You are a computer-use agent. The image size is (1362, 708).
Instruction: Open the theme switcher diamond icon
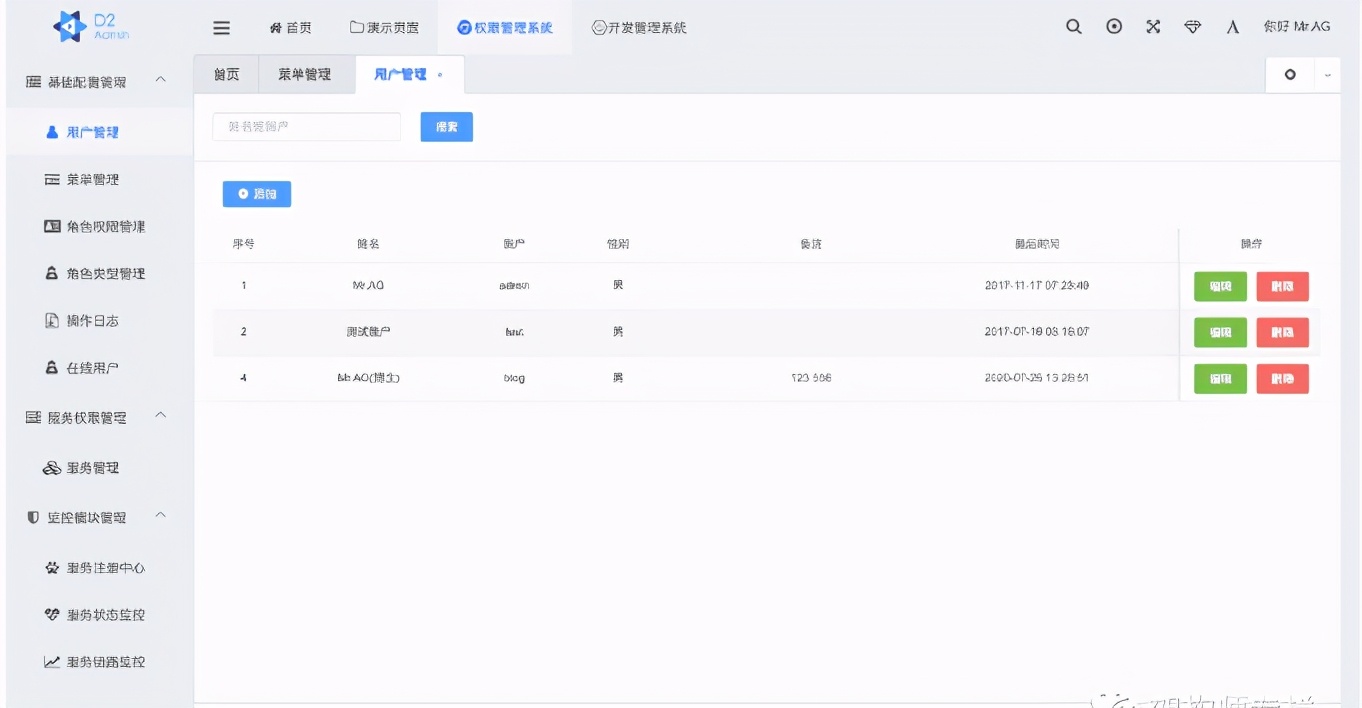(1192, 27)
